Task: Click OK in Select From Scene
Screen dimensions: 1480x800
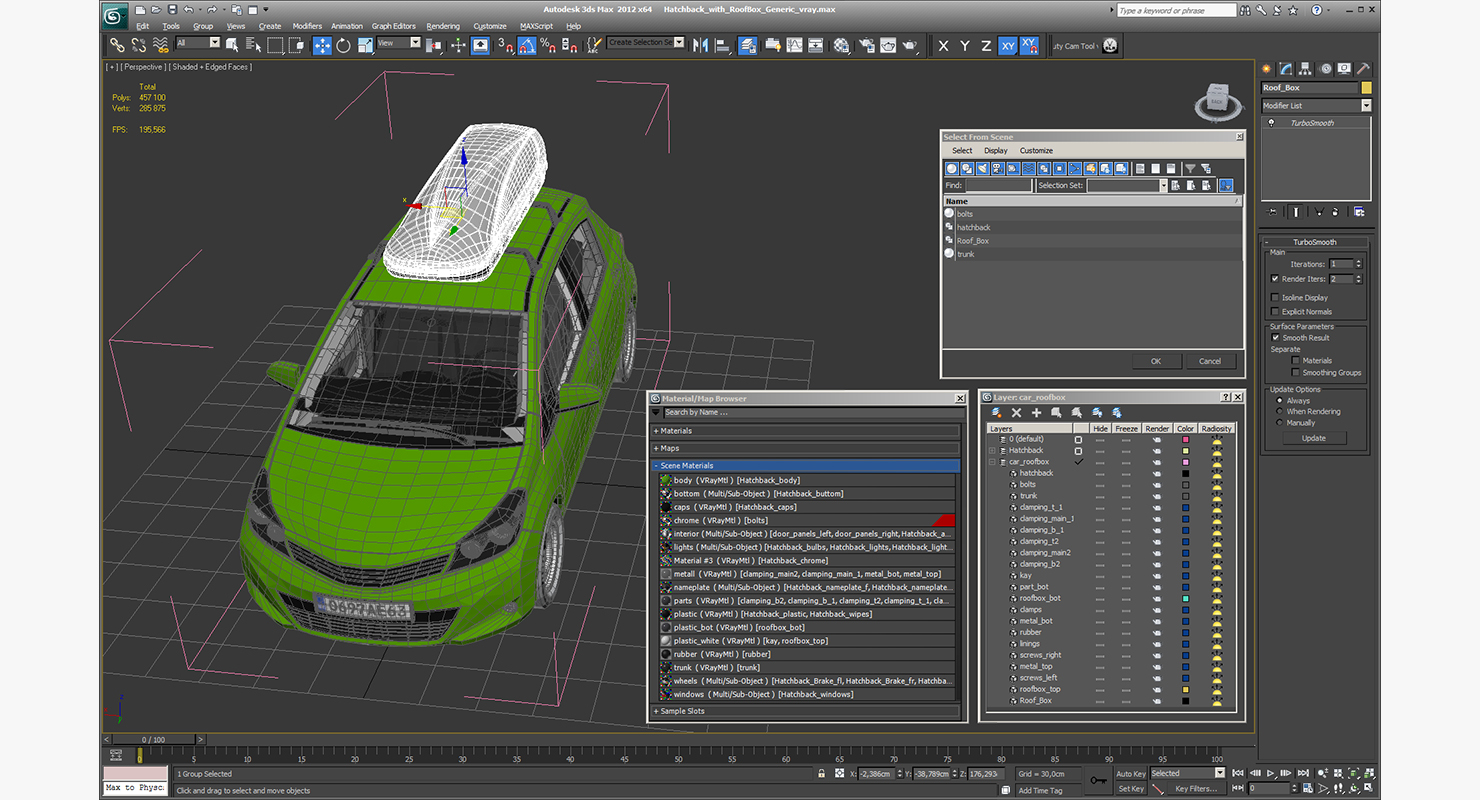Action: tap(1156, 361)
